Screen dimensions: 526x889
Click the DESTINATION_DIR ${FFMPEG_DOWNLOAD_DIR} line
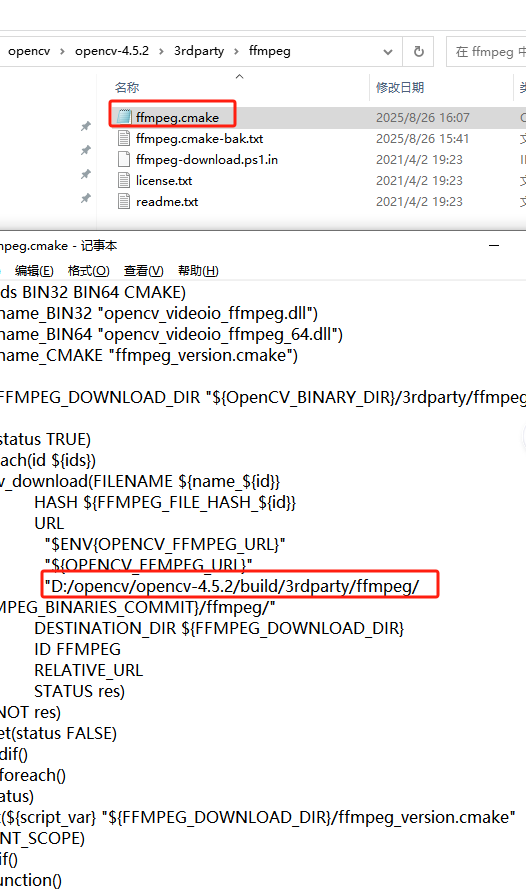coord(219,628)
